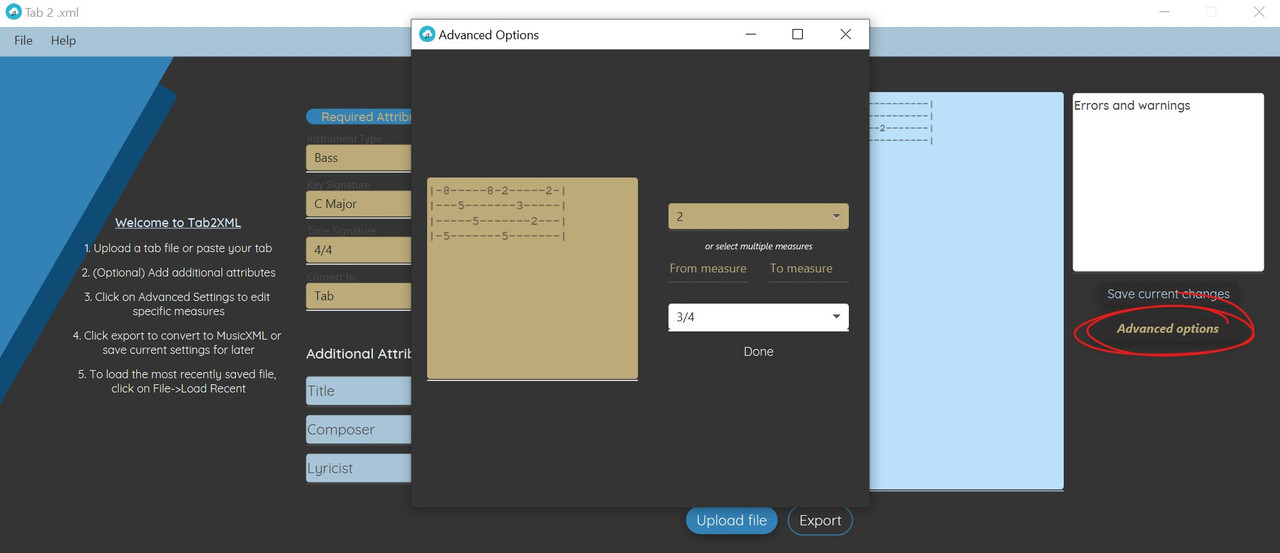
Task: Open the measure number dropdown showing 2
Action: point(758,216)
